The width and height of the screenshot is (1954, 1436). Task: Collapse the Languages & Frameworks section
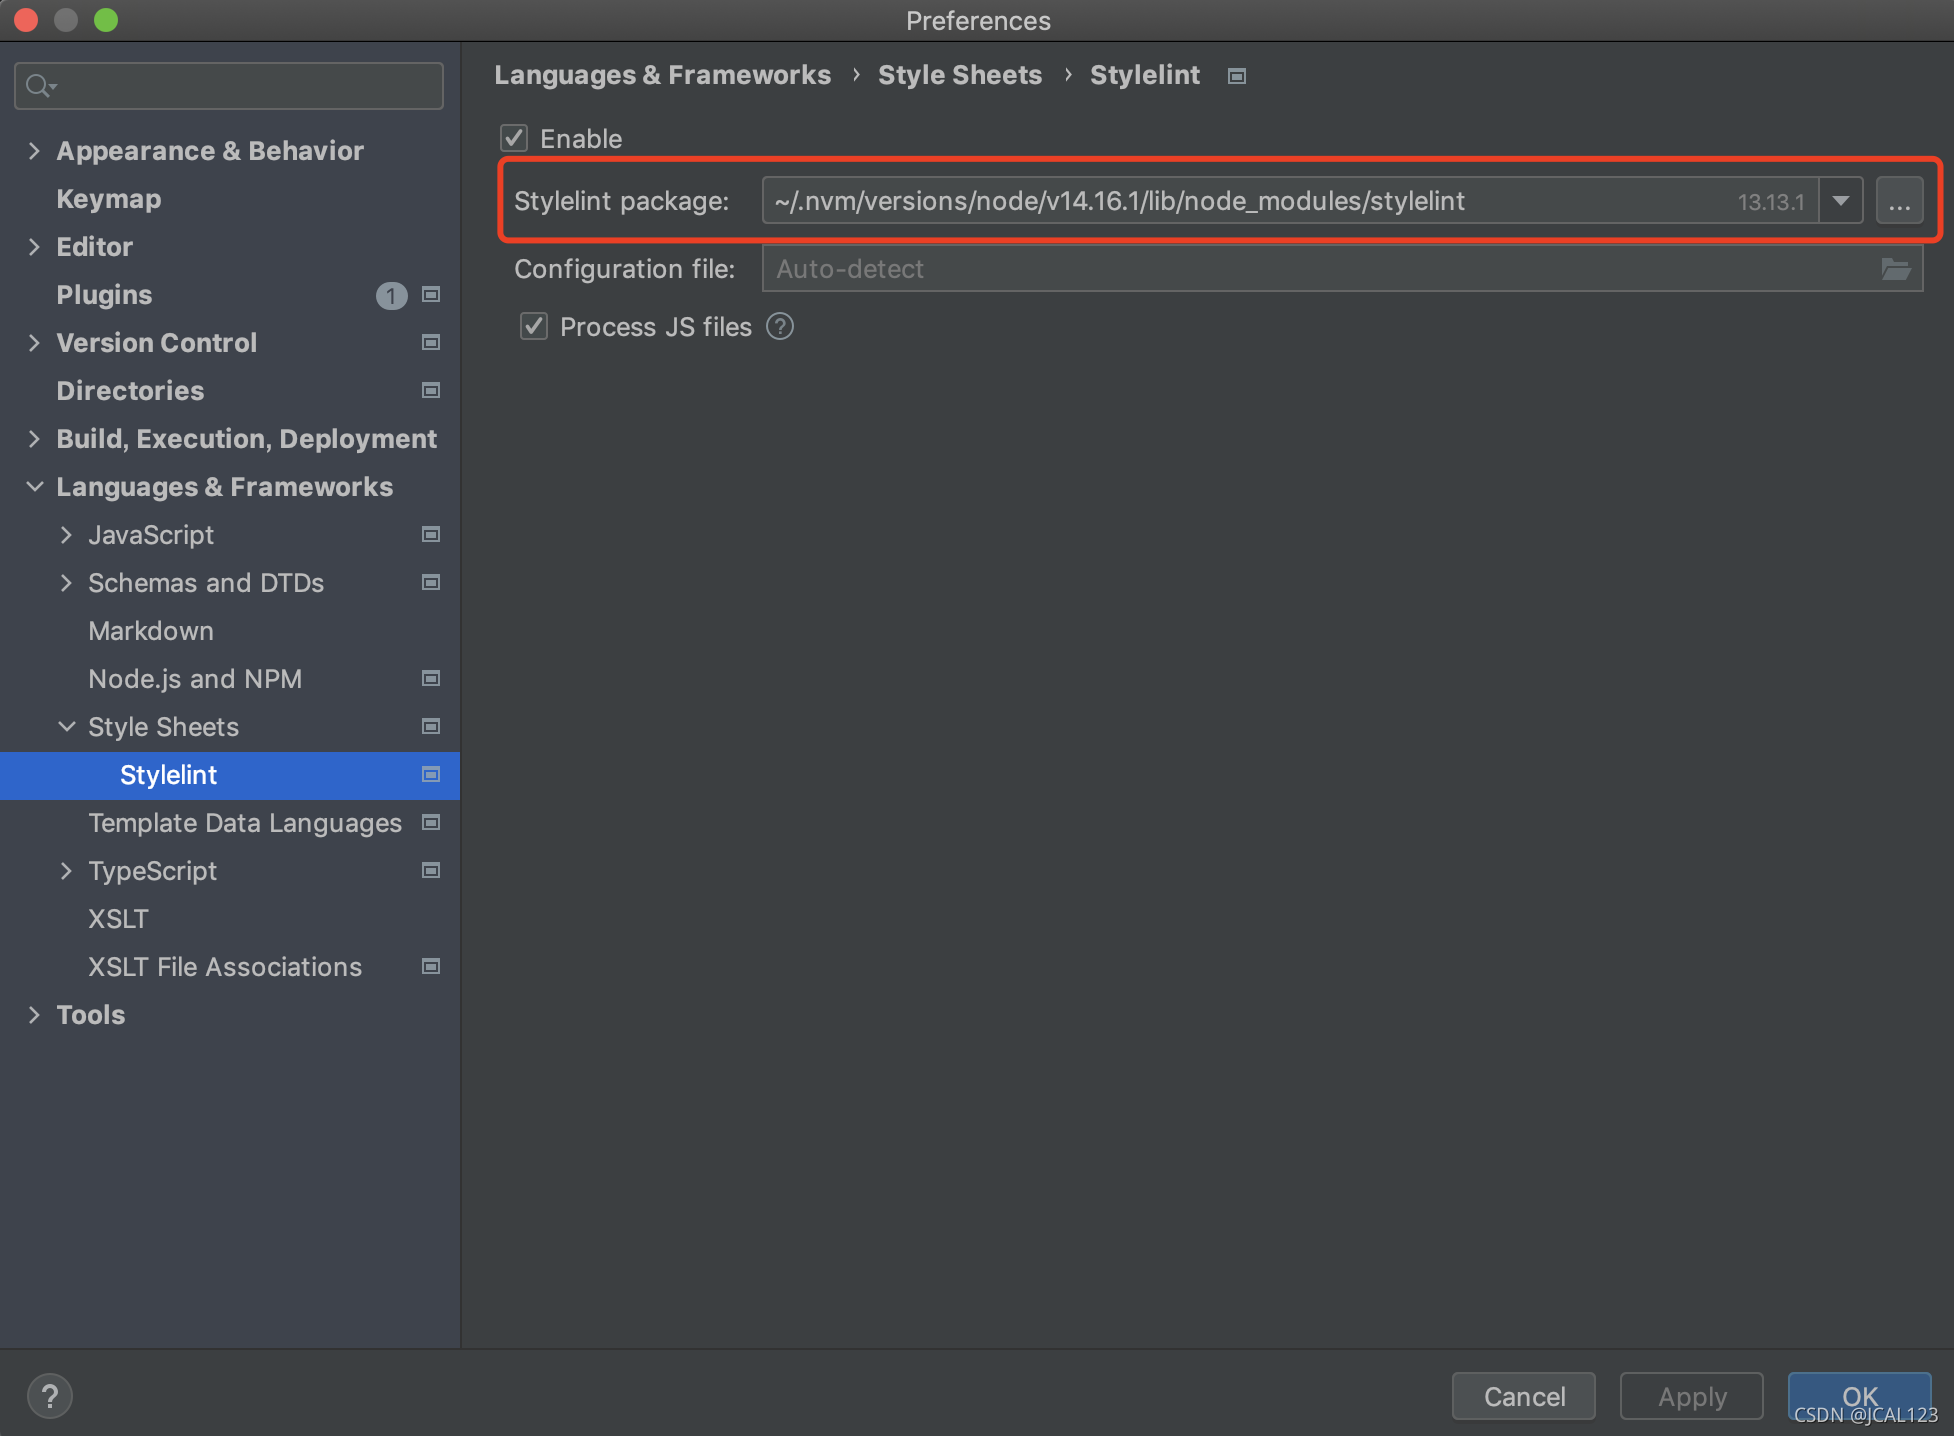tap(34, 487)
